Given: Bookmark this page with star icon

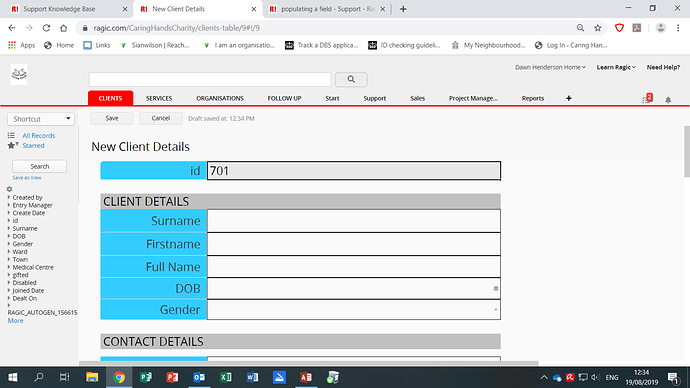Looking at the screenshot, I should (598, 28).
